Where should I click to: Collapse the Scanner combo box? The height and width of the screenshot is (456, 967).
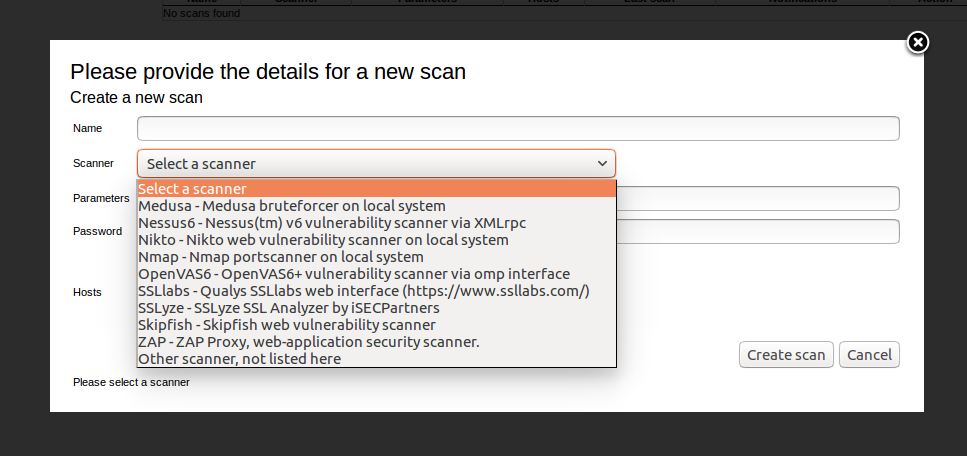click(x=376, y=164)
